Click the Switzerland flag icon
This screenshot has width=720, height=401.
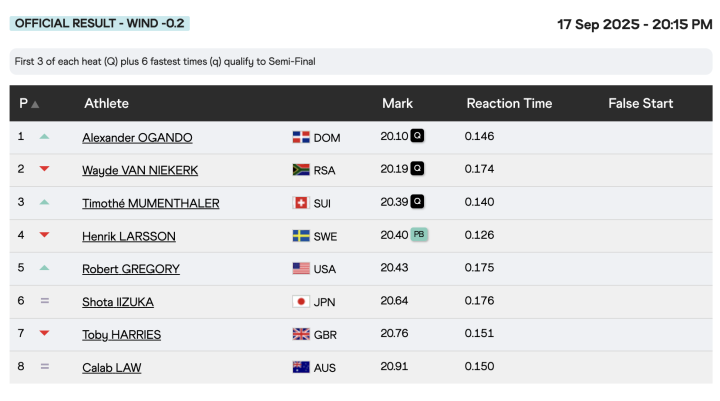click(300, 203)
